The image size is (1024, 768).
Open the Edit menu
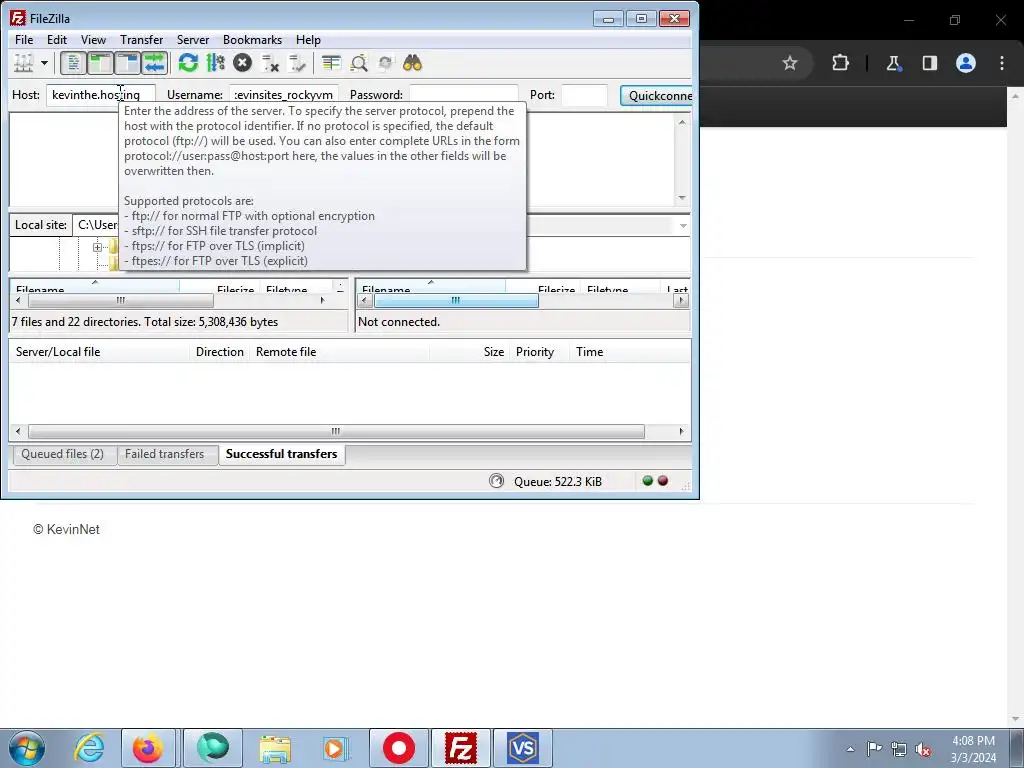point(57,40)
